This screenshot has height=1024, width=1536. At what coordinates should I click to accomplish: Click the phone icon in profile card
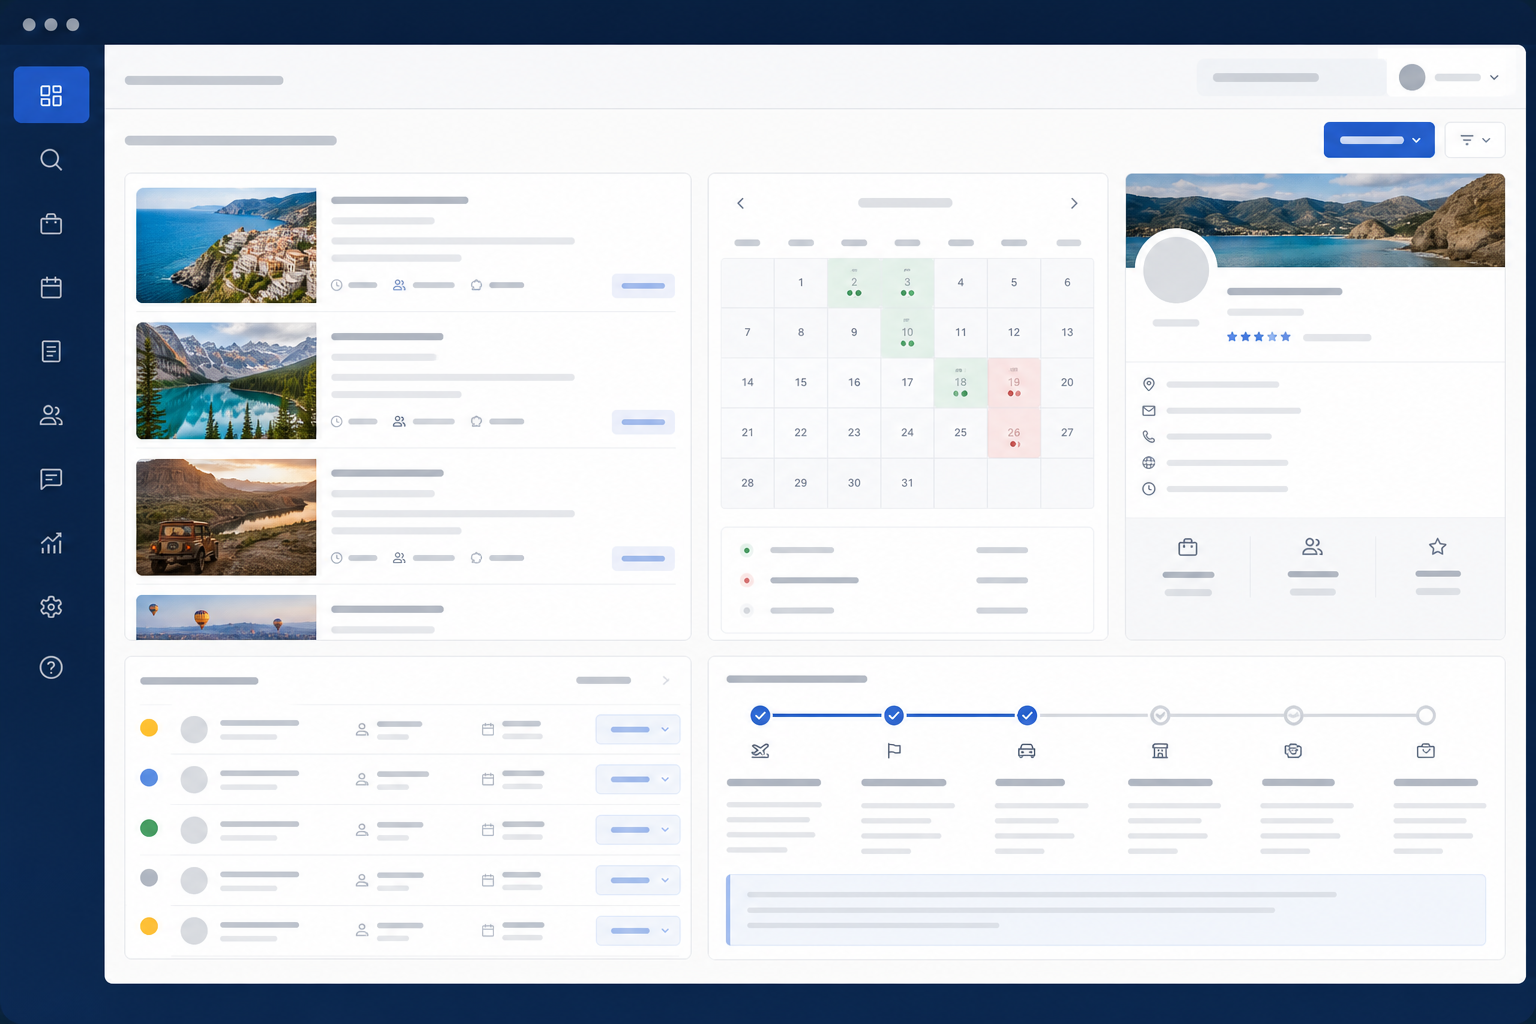(x=1149, y=437)
